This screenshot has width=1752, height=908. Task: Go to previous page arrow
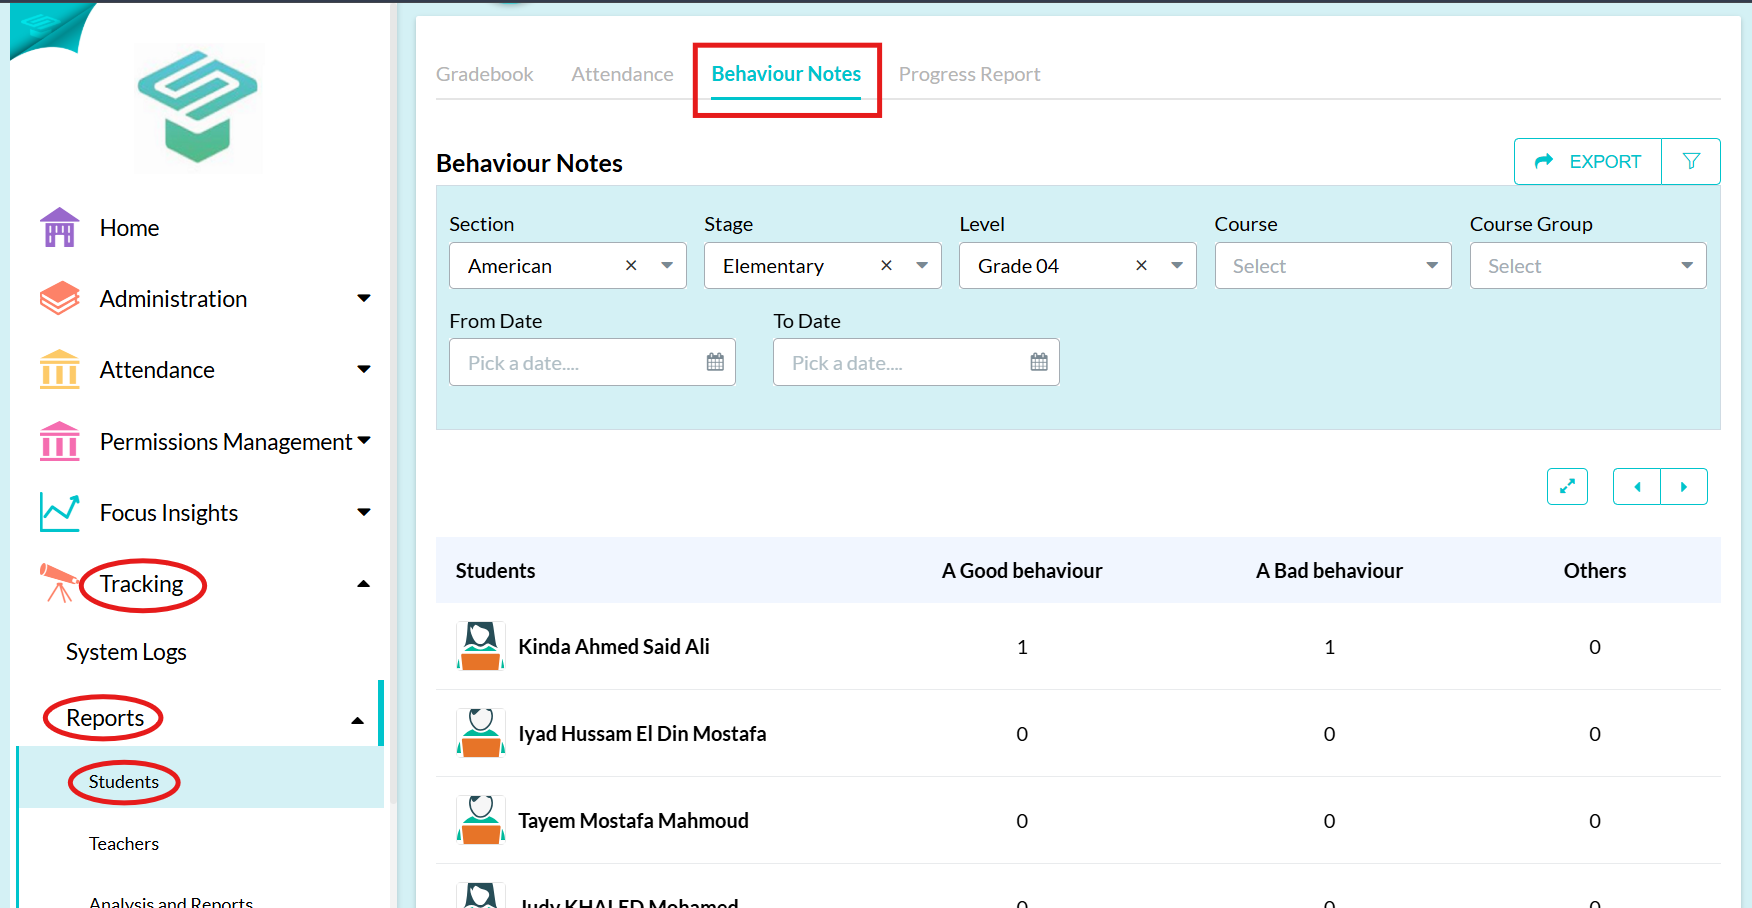tap(1637, 487)
